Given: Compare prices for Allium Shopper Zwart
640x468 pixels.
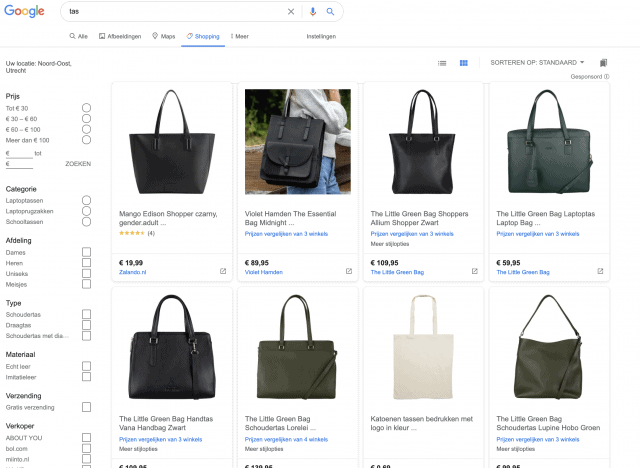Looking at the screenshot, I should (x=412, y=234).
